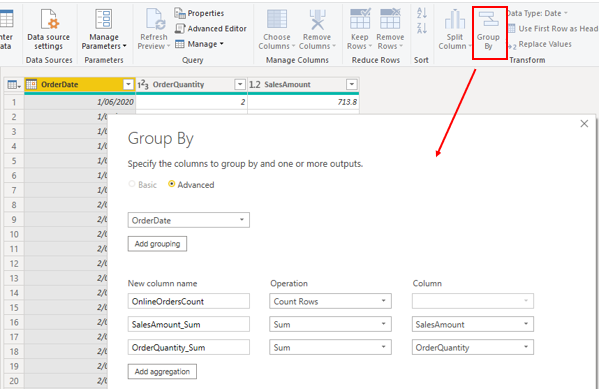Image resolution: width=601 pixels, height=389 pixels.
Task: Edit OnlineOrdersCount column name field
Action: point(189,301)
